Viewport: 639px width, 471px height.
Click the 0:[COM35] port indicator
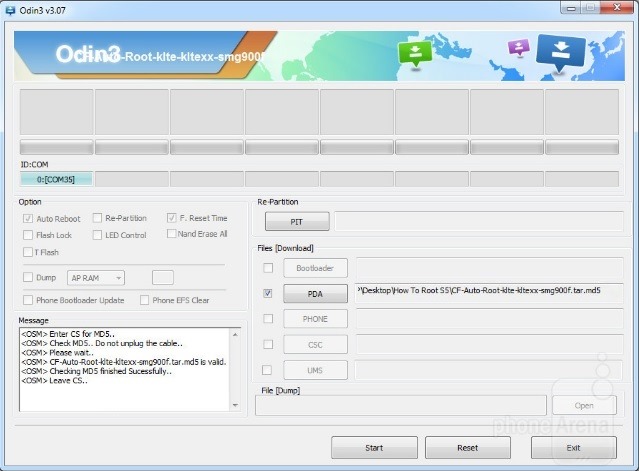point(56,179)
